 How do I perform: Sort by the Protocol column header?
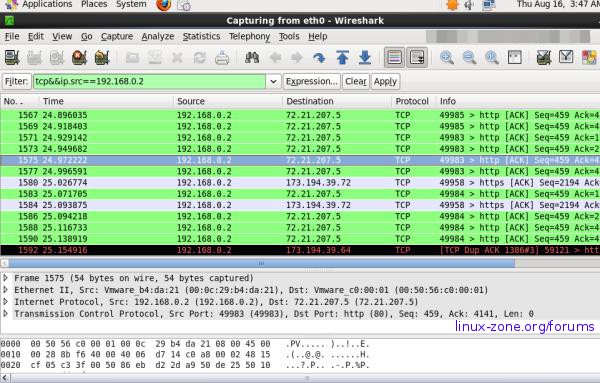coord(413,101)
